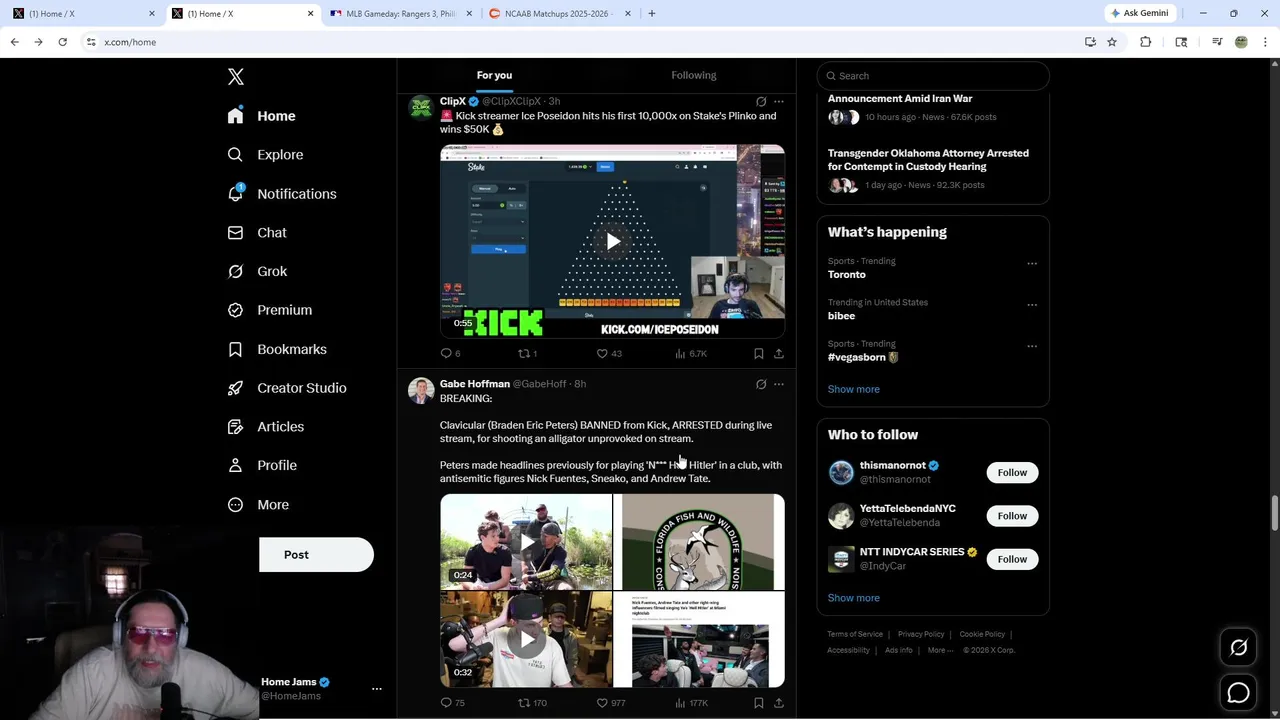Repost the ClipX post
Viewport: 1280px width, 720px height.
pyautogui.click(x=523, y=353)
